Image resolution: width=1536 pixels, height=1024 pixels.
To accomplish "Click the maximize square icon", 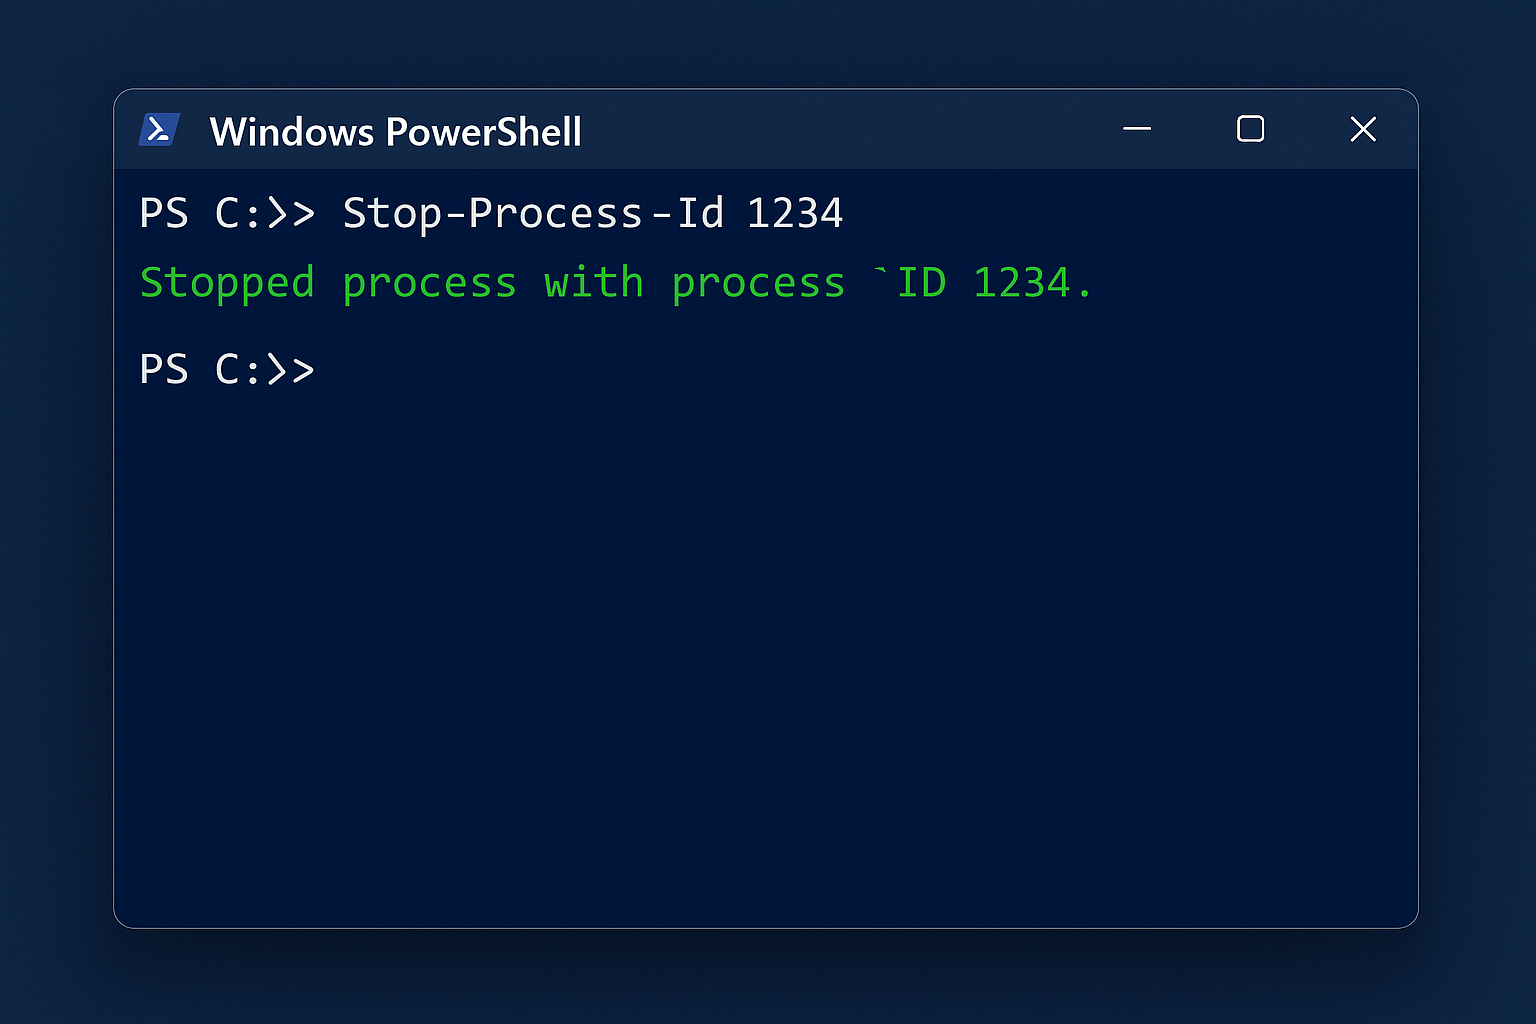I will point(1250,130).
